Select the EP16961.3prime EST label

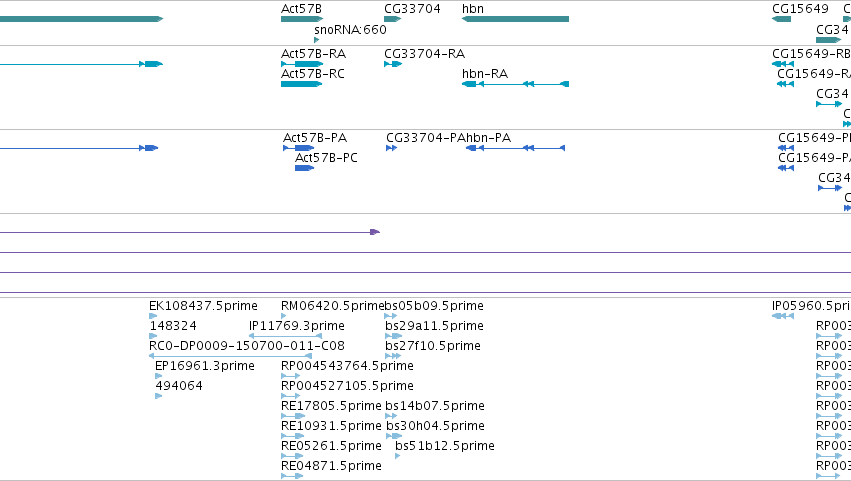tap(205, 366)
